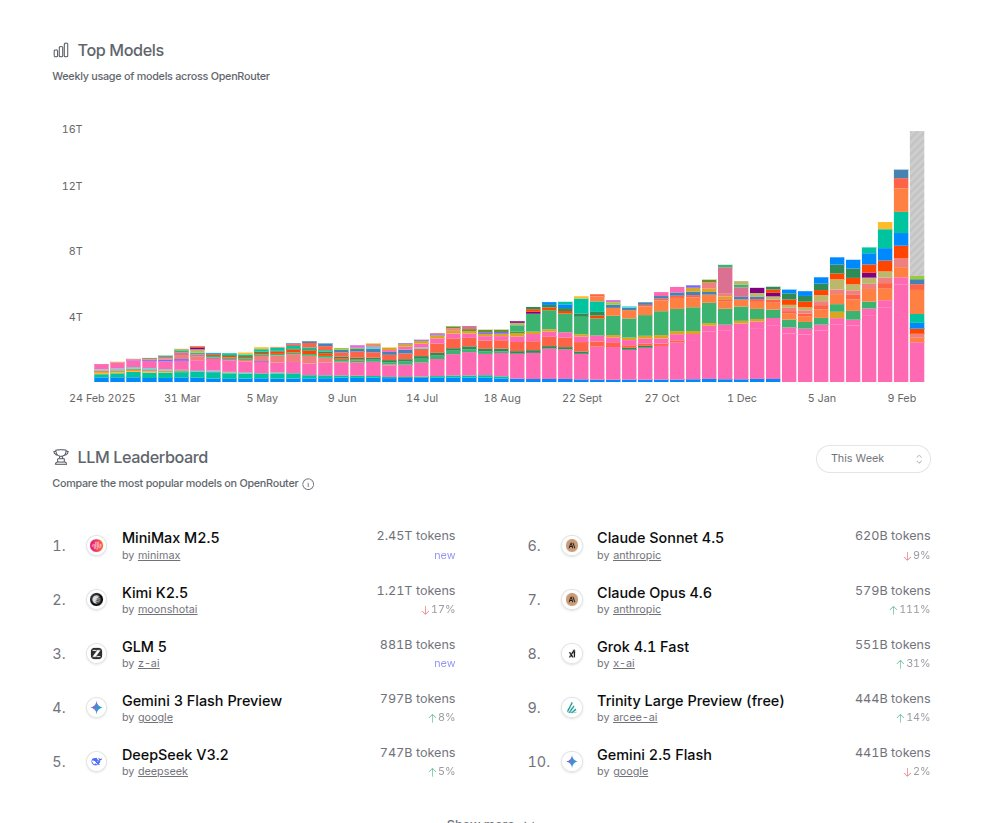Click the Top Models bar chart icon
Screen dimensions: 991x823
61,51
